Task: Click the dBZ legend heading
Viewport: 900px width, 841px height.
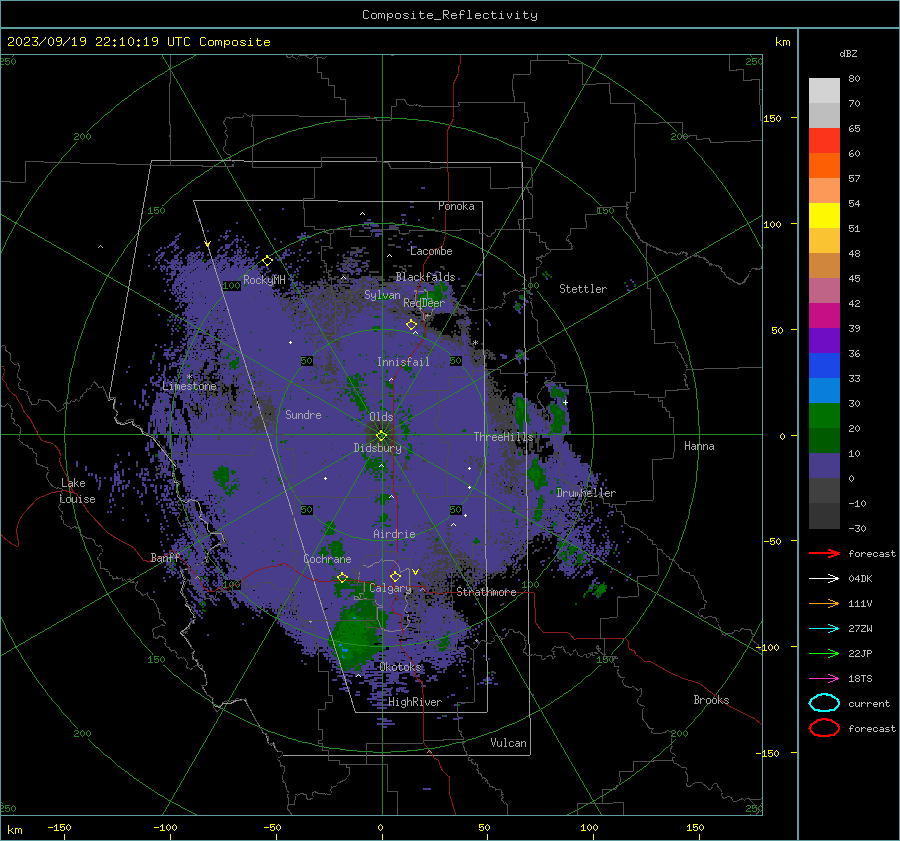Action: [x=848, y=53]
